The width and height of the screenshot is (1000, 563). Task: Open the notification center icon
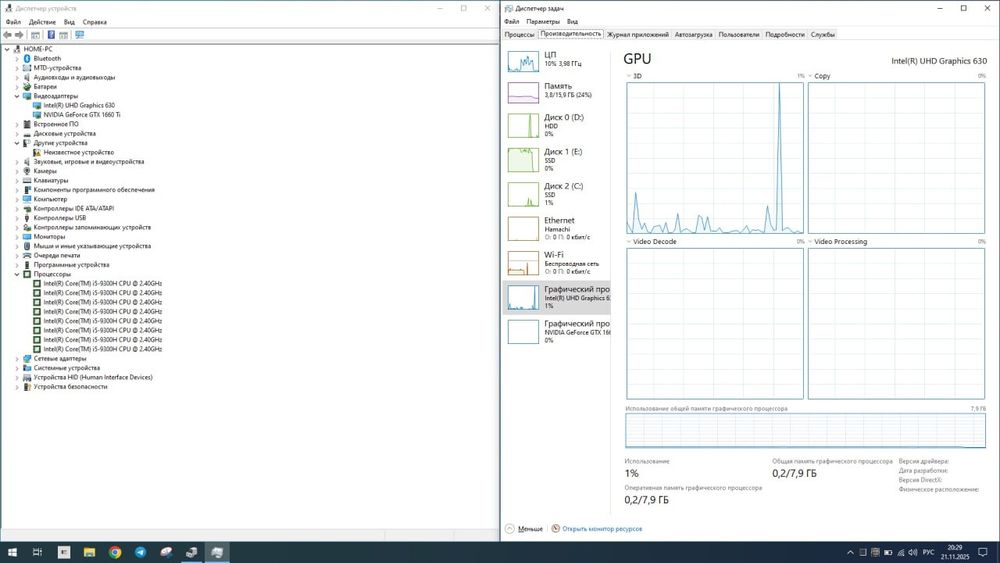(984, 552)
